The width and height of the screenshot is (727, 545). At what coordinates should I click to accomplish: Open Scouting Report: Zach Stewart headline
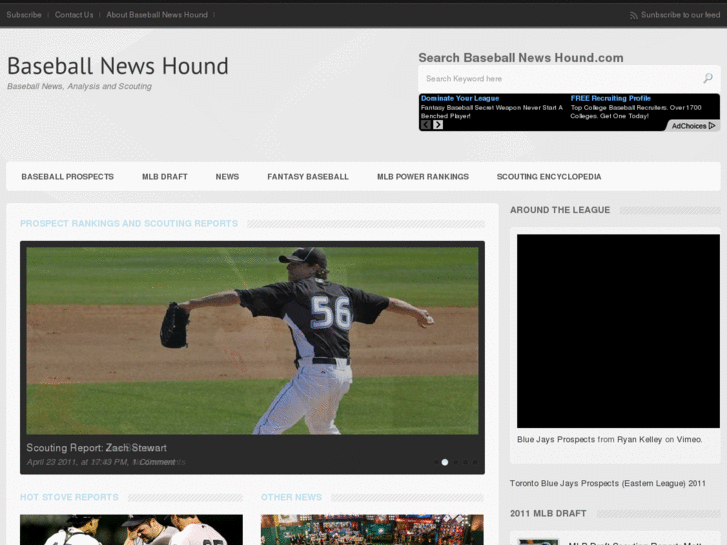click(x=96, y=448)
